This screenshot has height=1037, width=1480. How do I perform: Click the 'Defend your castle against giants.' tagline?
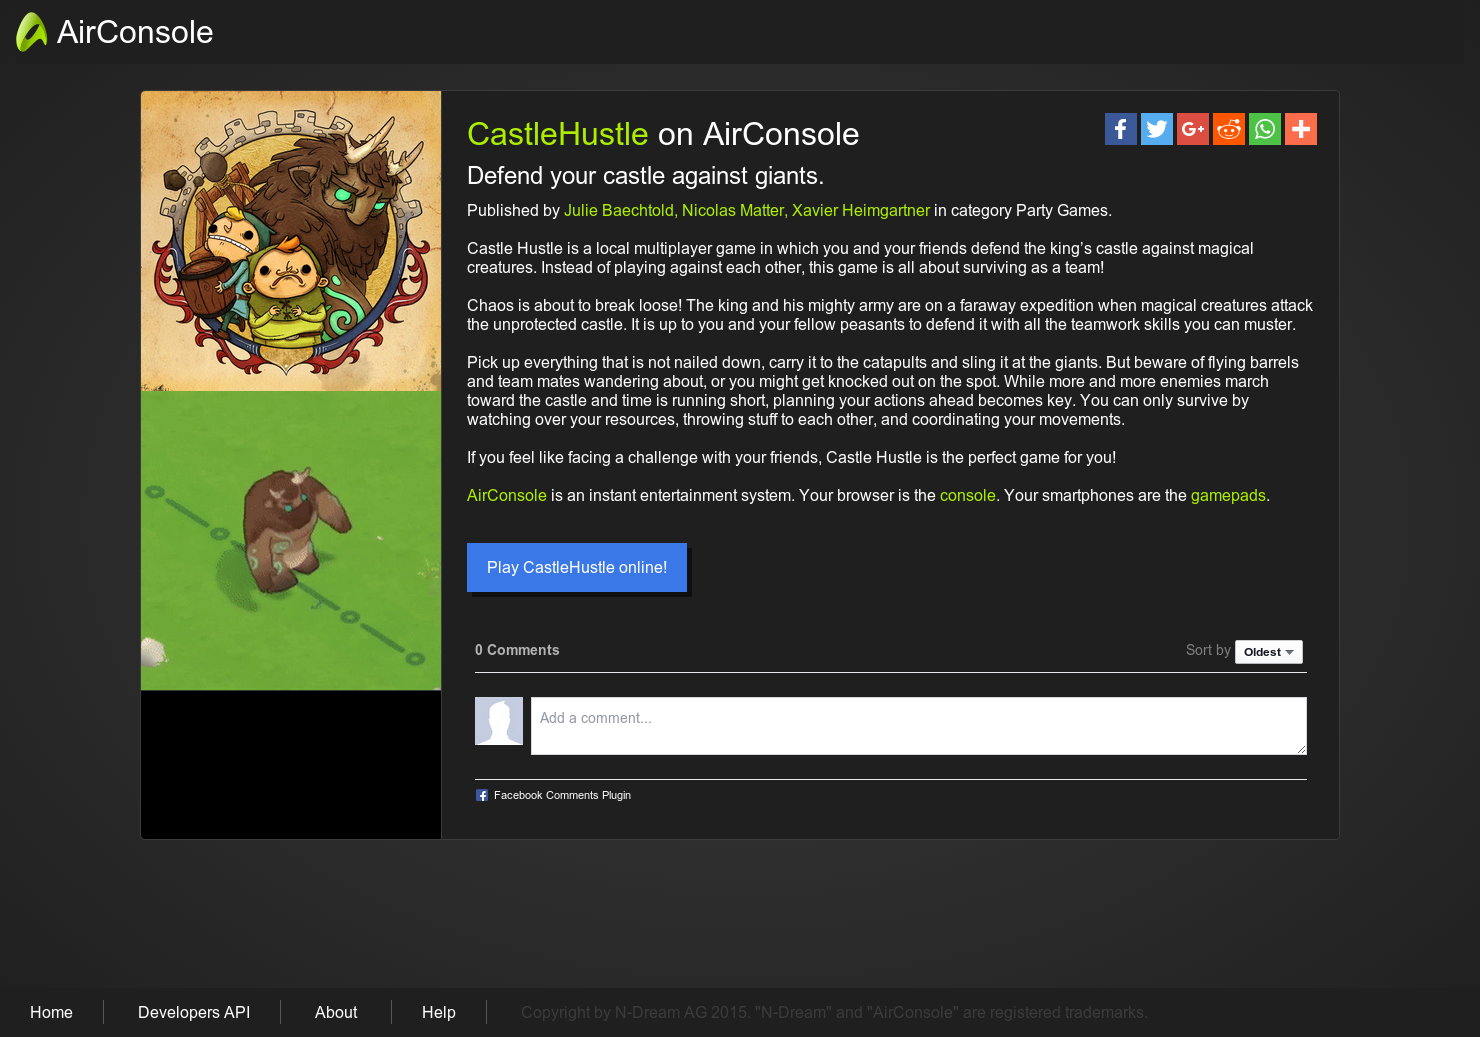[x=646, y=176]
